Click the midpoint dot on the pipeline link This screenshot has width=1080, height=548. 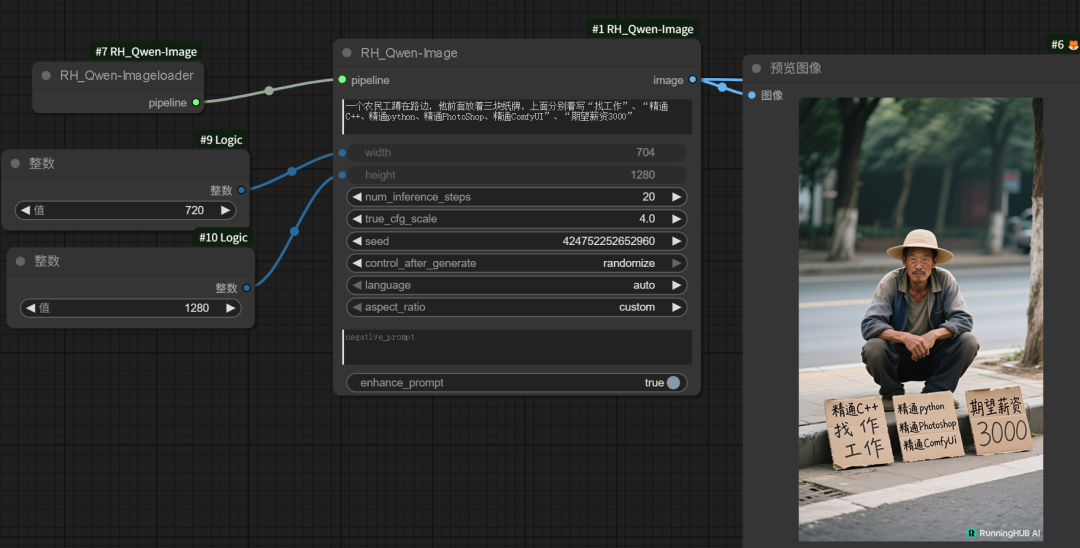coord(269,91)
